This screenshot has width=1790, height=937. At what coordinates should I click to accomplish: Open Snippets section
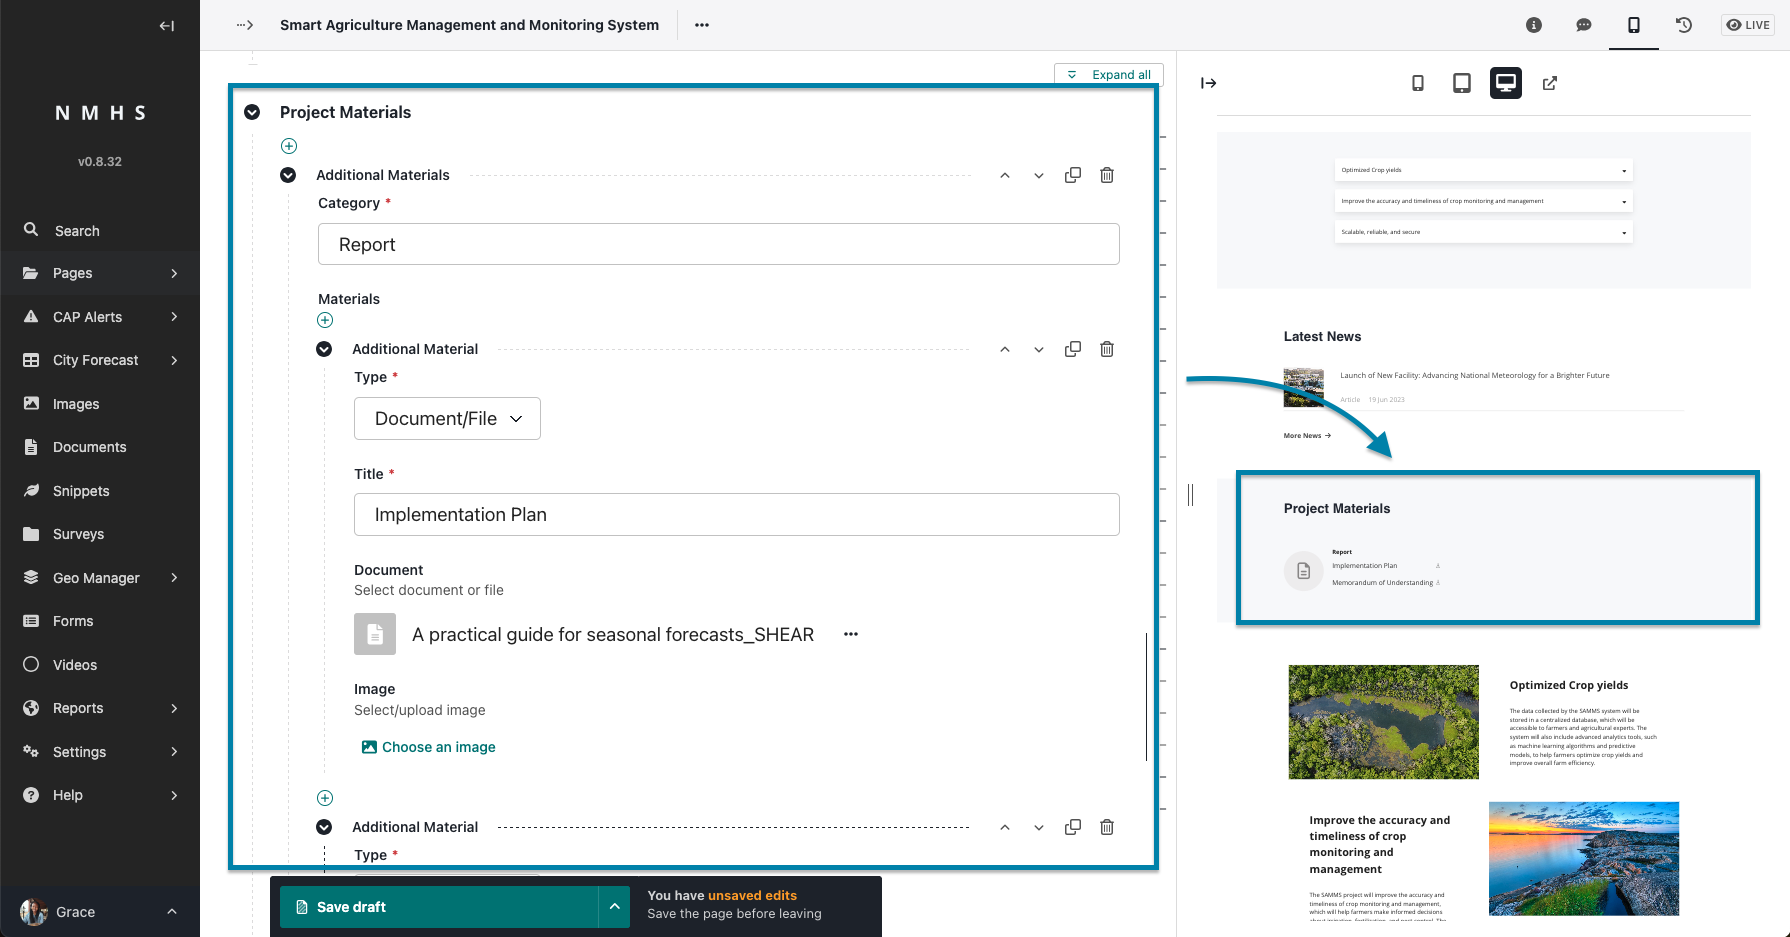click(100, 491)
